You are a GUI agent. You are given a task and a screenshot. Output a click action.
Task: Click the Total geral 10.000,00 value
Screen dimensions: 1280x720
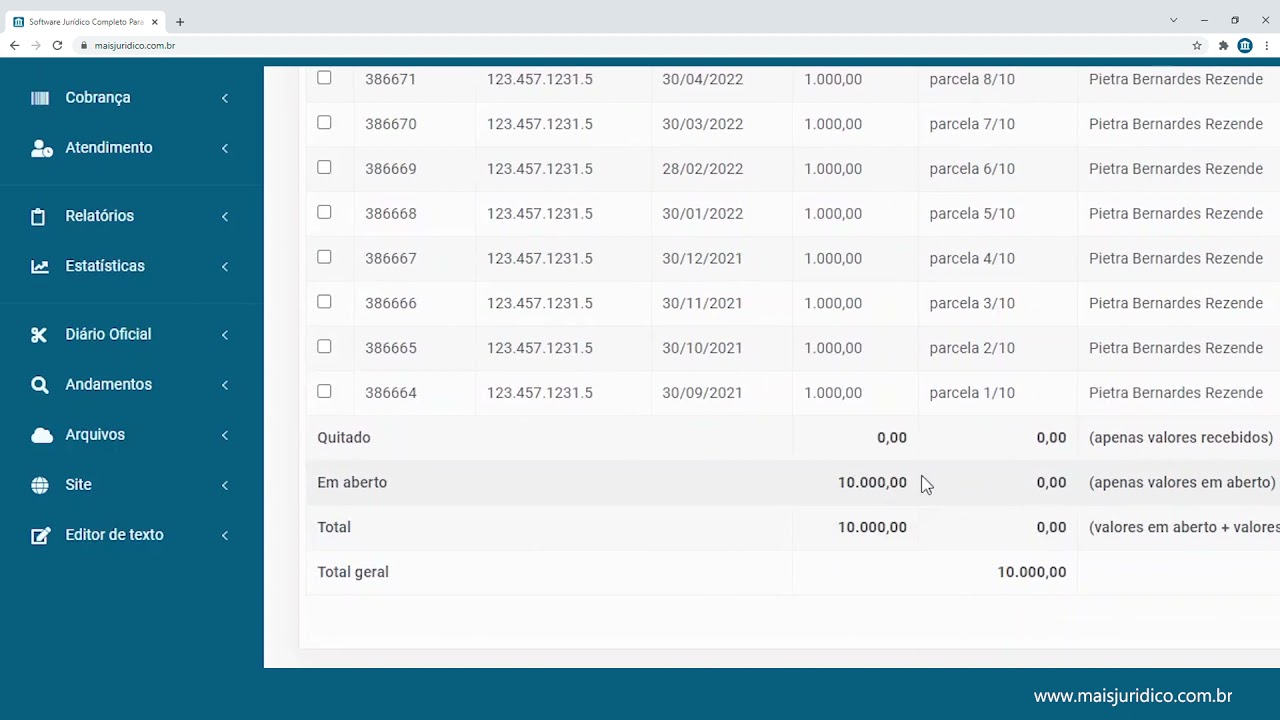(x=1031, y=572)
